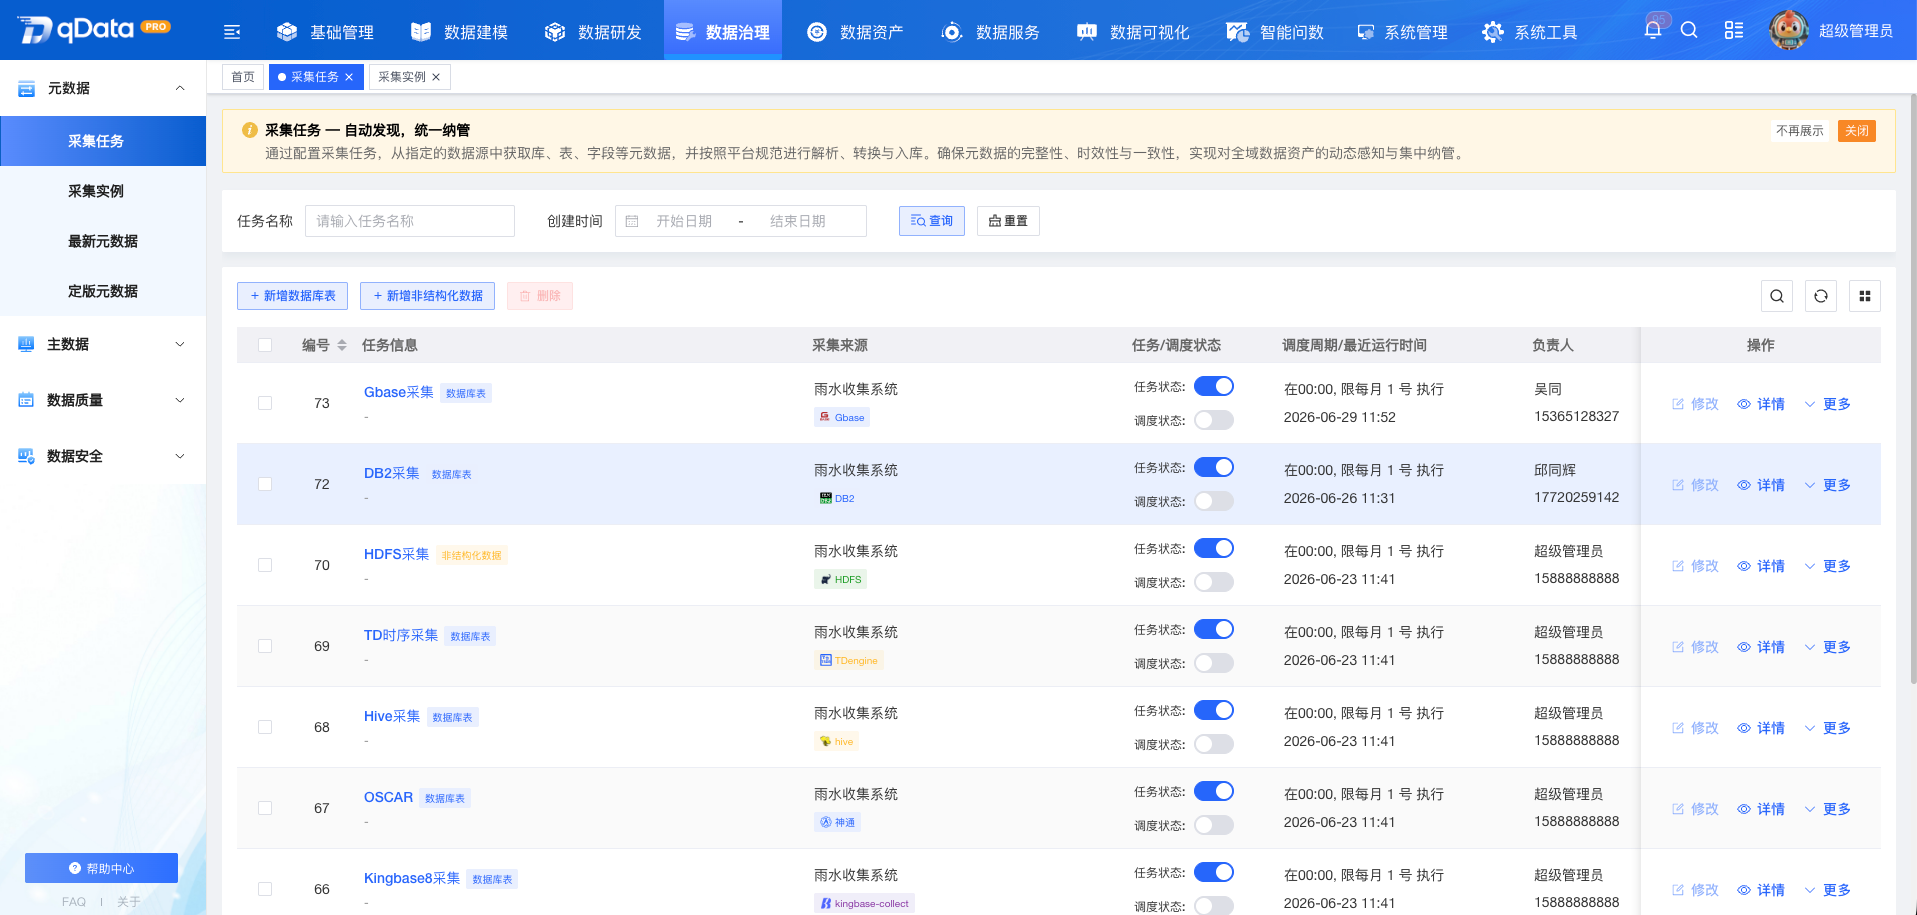Click the user avatar image
The height and width of the screenshot is (915, 1917).
[x=1788, y=30]
